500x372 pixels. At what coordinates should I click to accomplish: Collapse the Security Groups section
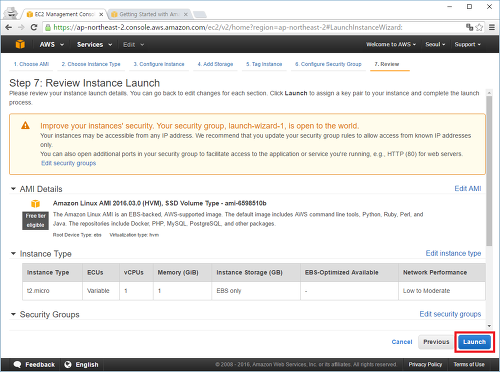(13, 314)
